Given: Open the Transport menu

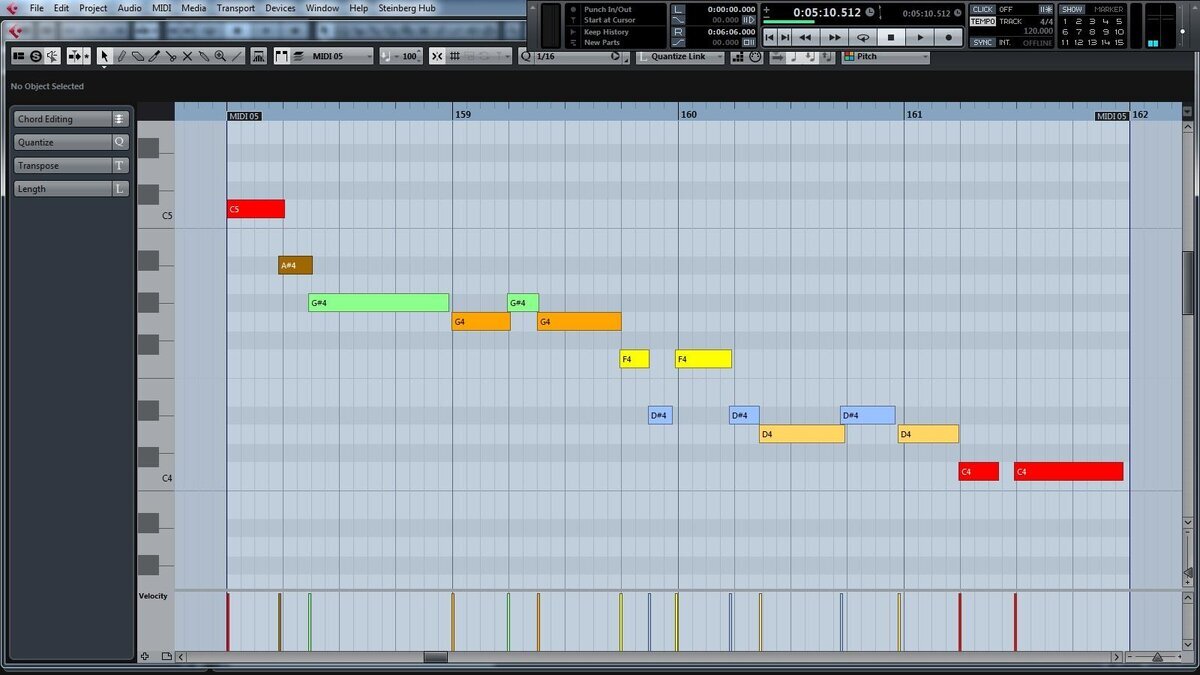Looking at the screenshot, I should (236, 8).
